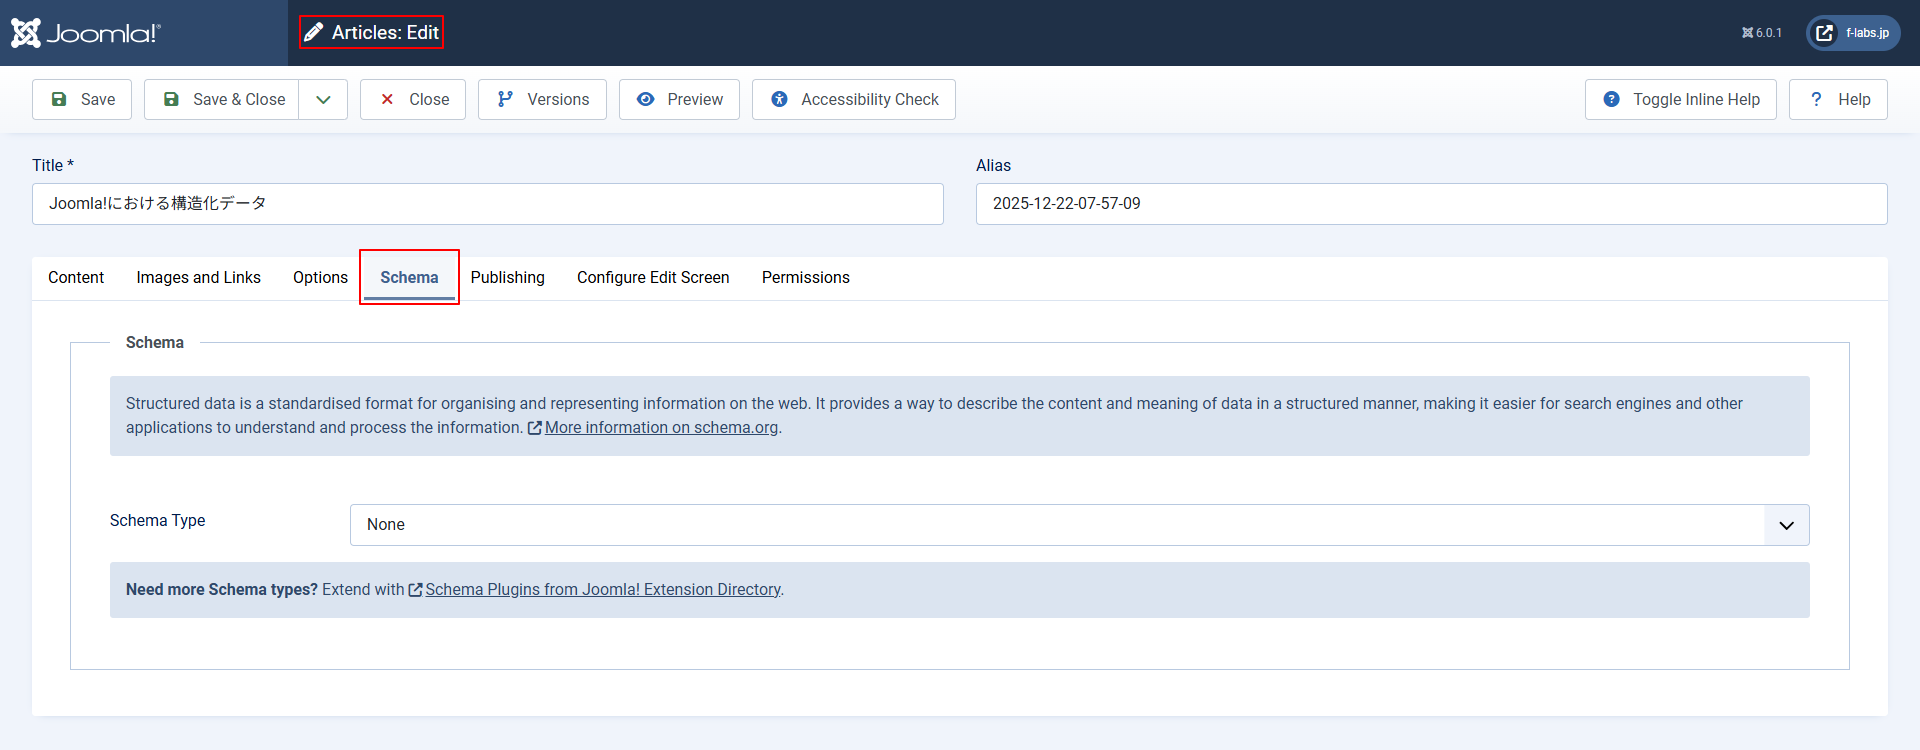Screen dimensions: 1920x750
Task: Click the Help question mark button
Action: coord(1838,100)
